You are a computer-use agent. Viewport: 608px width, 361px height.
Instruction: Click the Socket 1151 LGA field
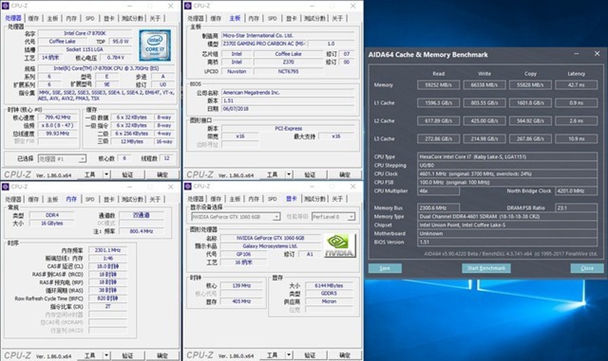coord(85,49)
